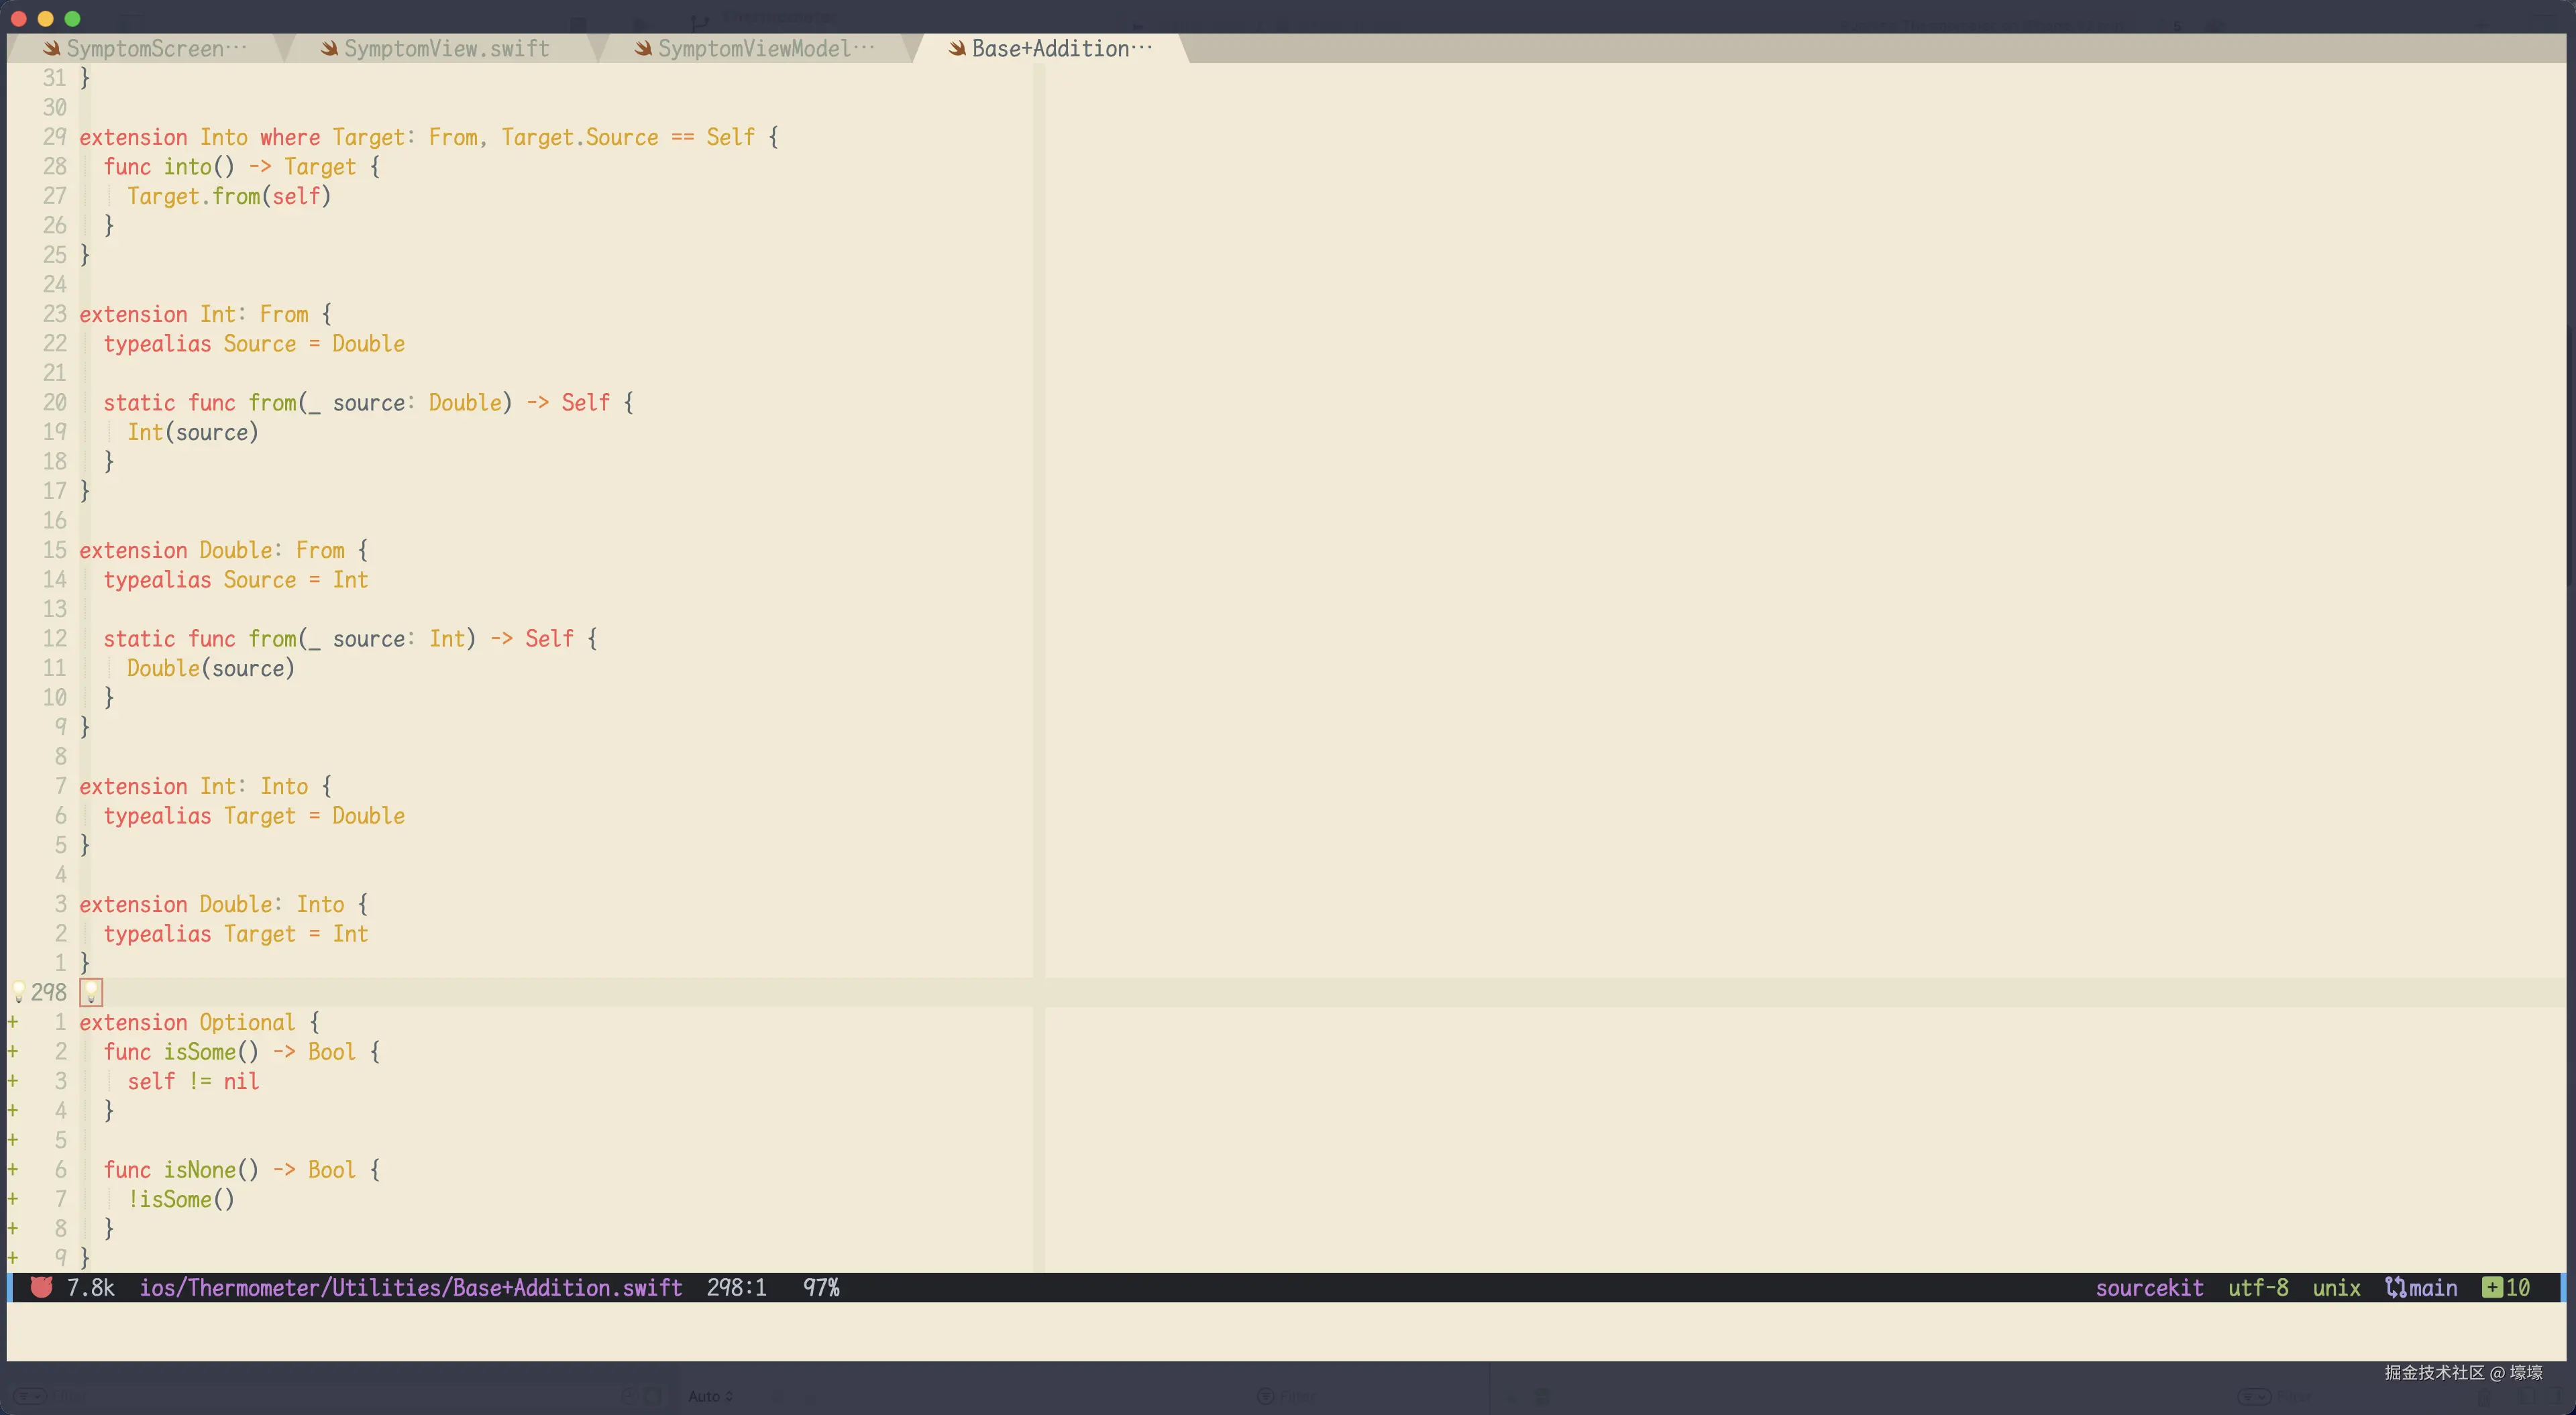
Task: Click the lightbulb icon in the gutter
Action: tap(18, 992)
